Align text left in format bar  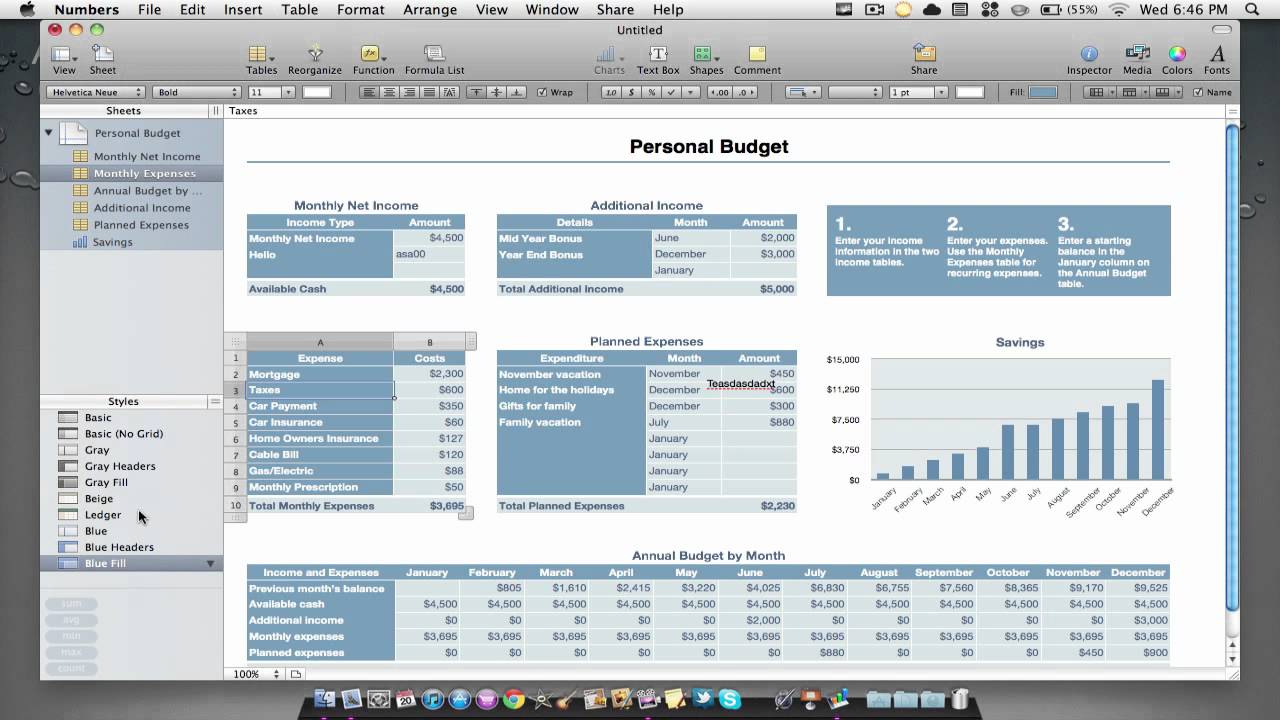(x=369, y=92)
